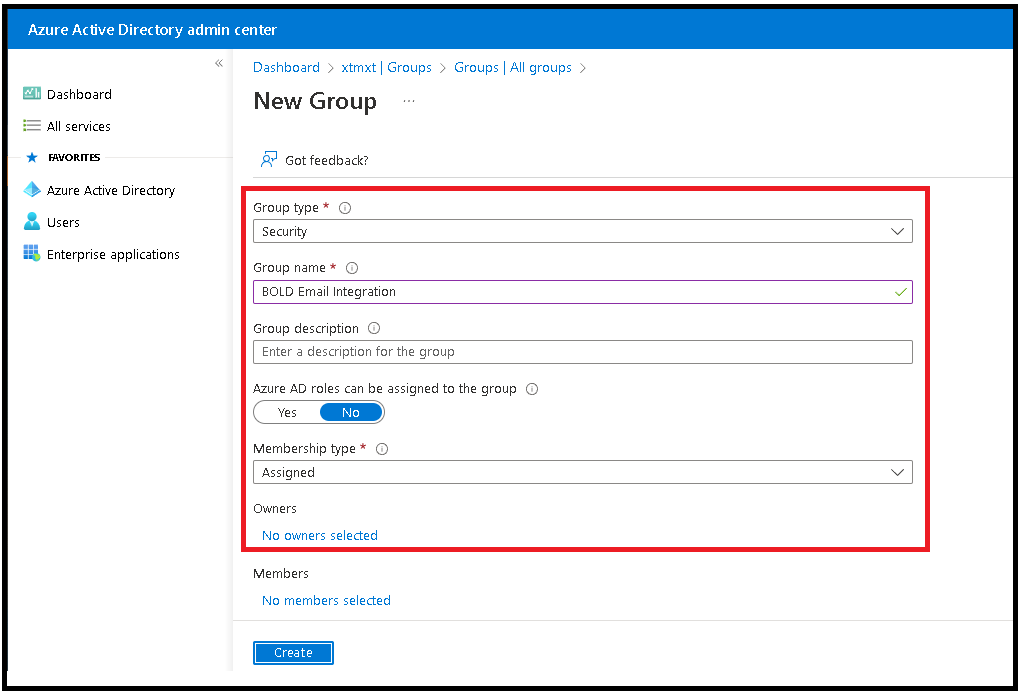Click the info icon beside Group type
Viewport: 1023px width, 693px height.
point(345,207)
